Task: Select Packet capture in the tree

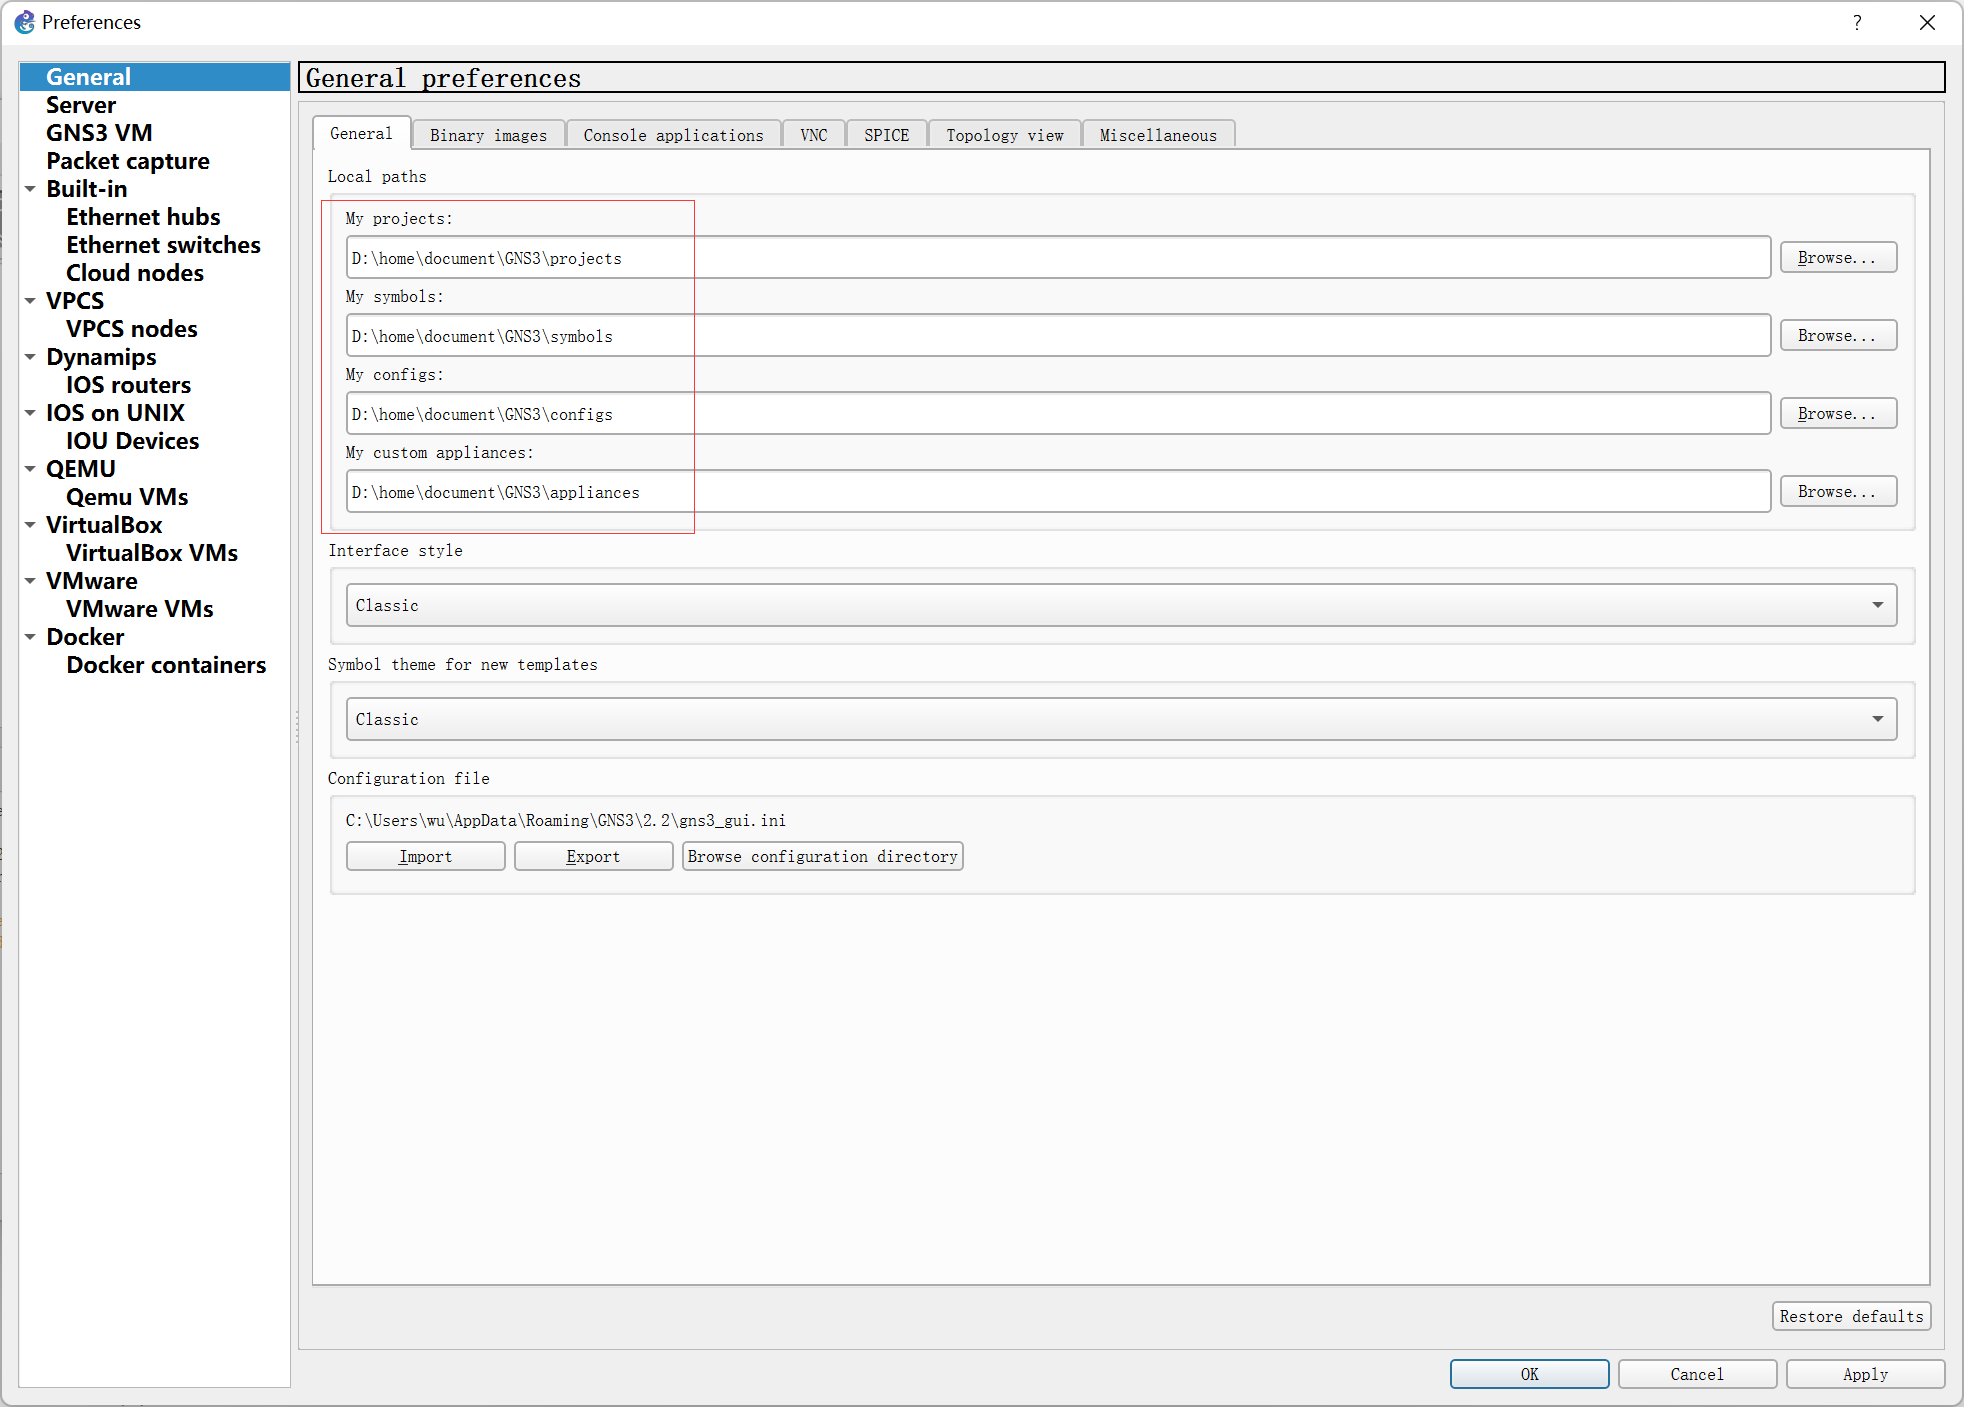Action: coord(128,161)
